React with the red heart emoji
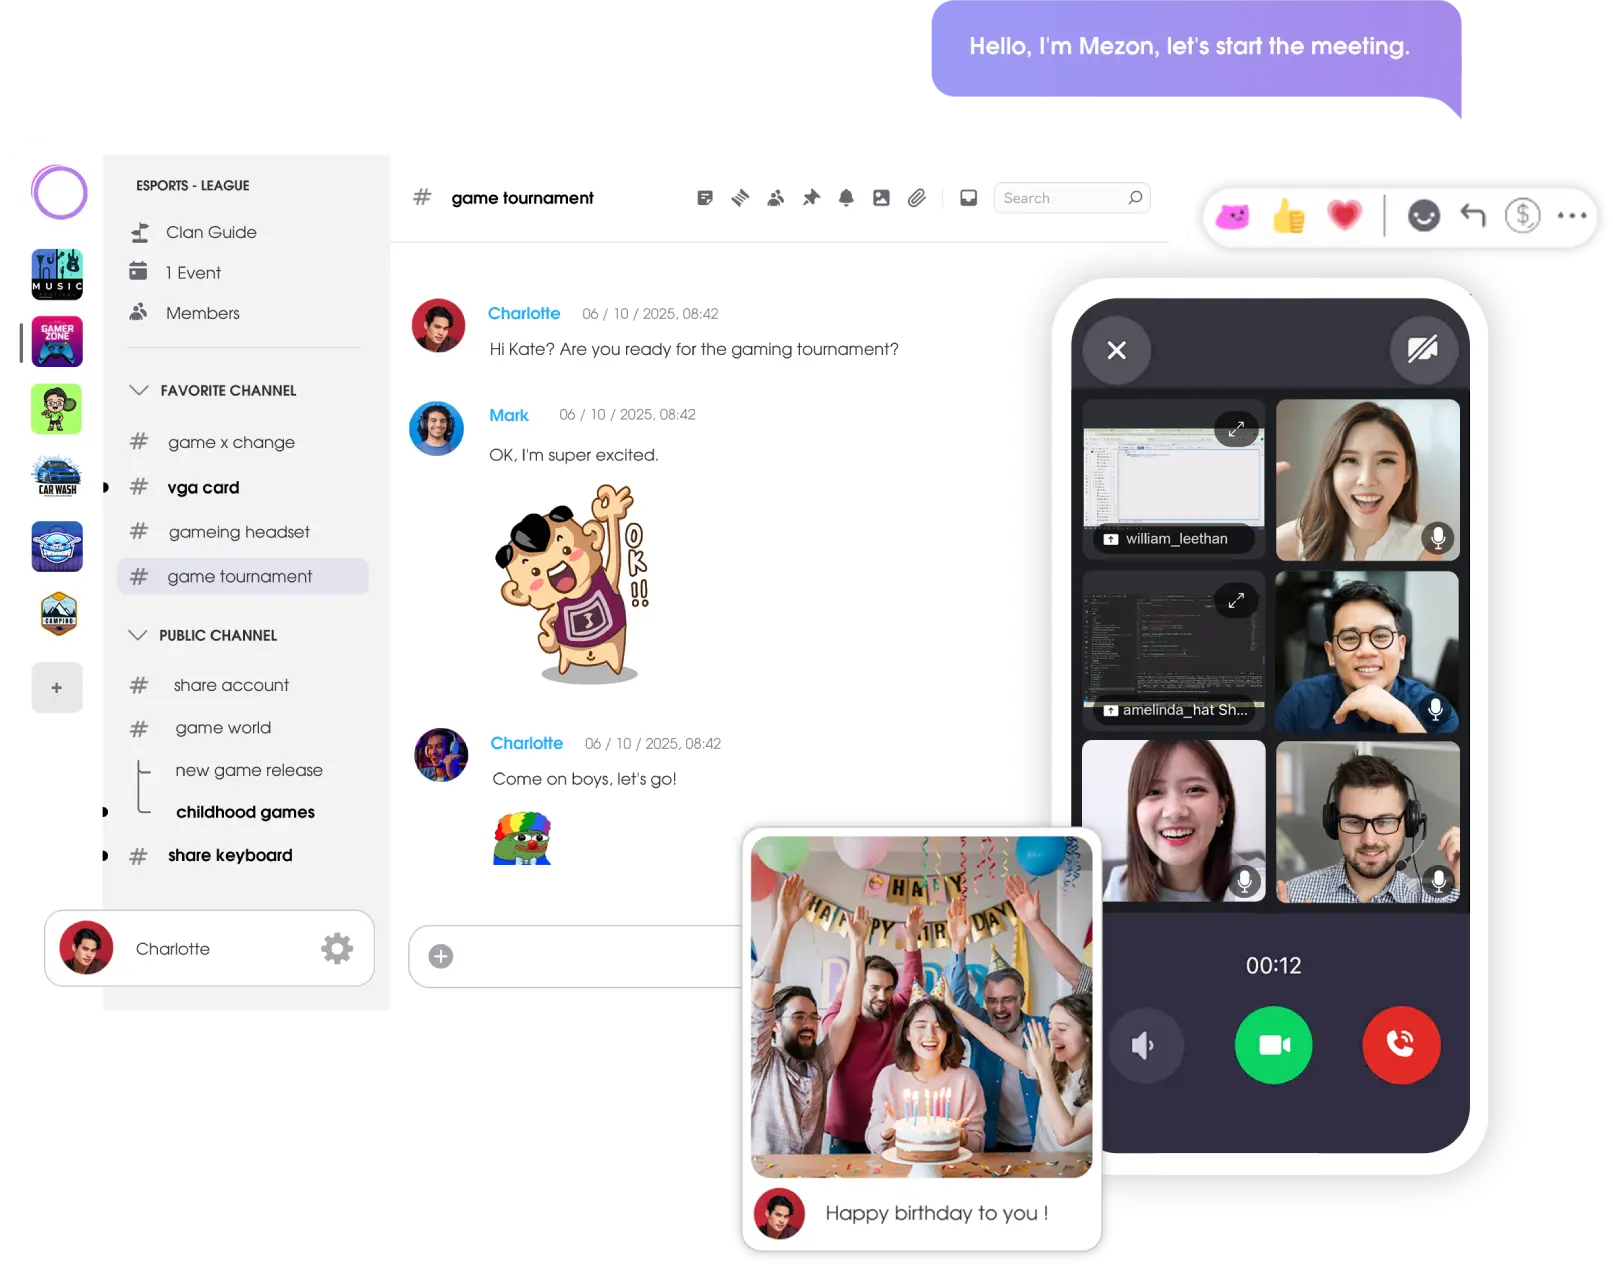 [1344, 215]
